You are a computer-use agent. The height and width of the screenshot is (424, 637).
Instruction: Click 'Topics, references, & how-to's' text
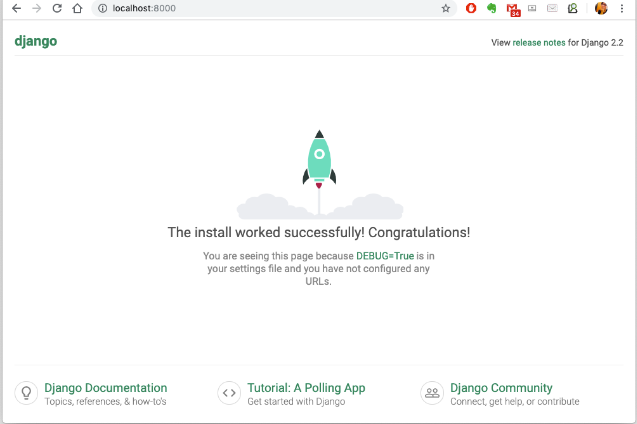105,402
